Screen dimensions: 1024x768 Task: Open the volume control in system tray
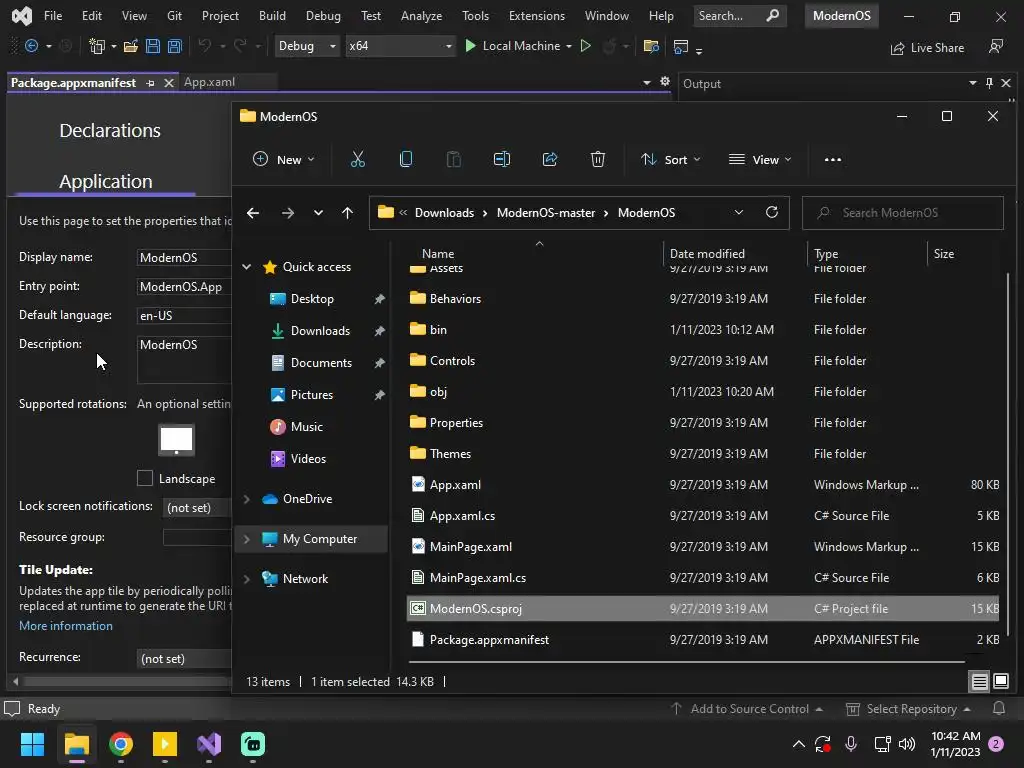[906, 744]
